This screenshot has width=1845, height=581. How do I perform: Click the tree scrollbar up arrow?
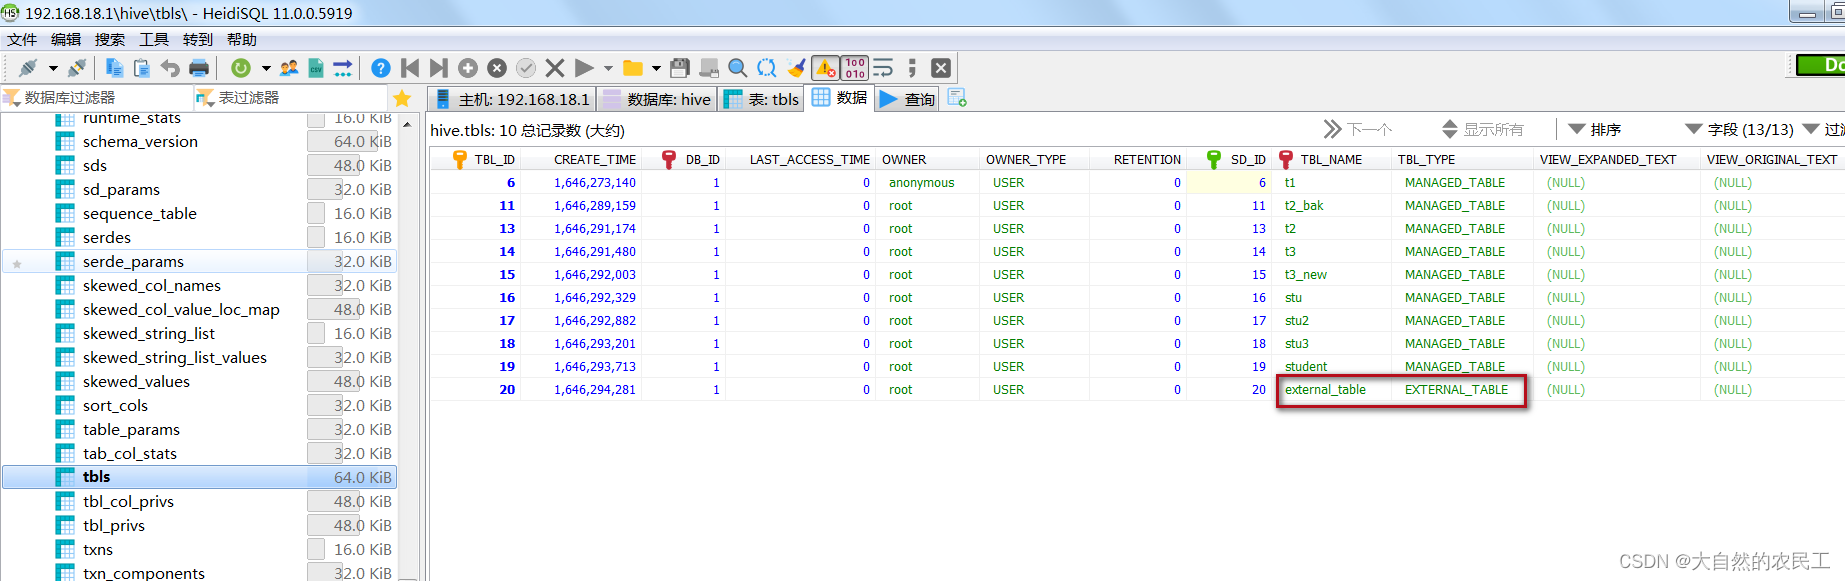[407, 124]
